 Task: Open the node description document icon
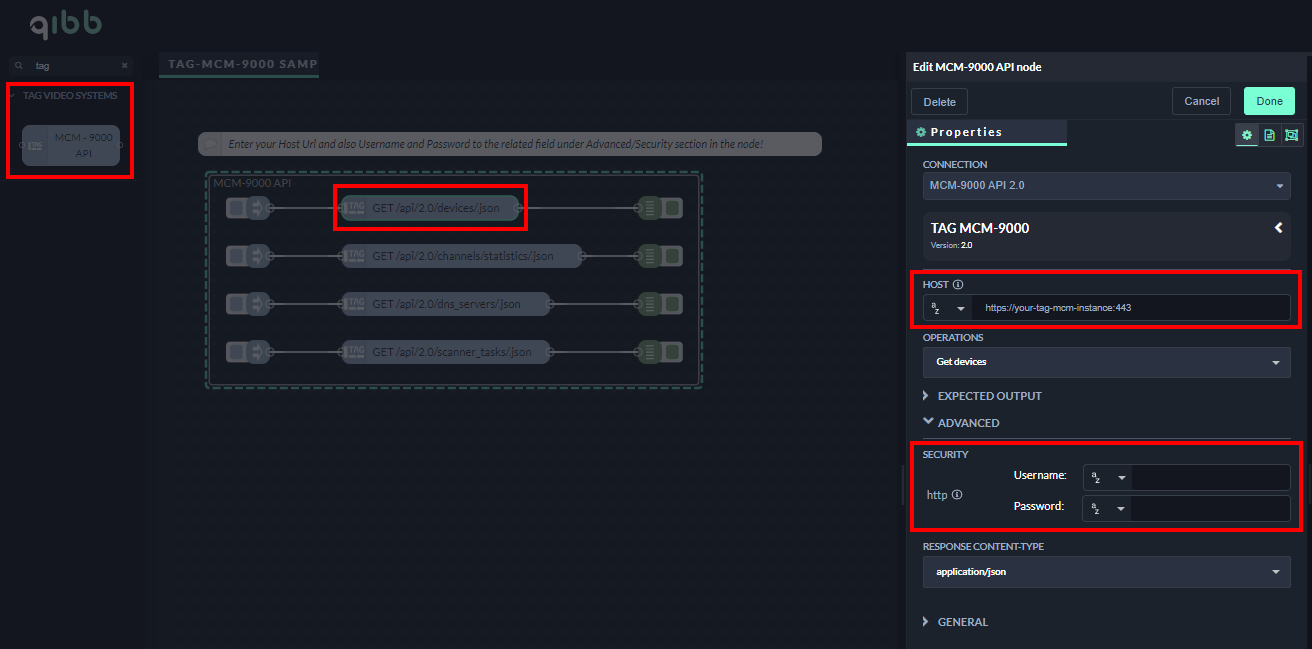(1269, 135)
